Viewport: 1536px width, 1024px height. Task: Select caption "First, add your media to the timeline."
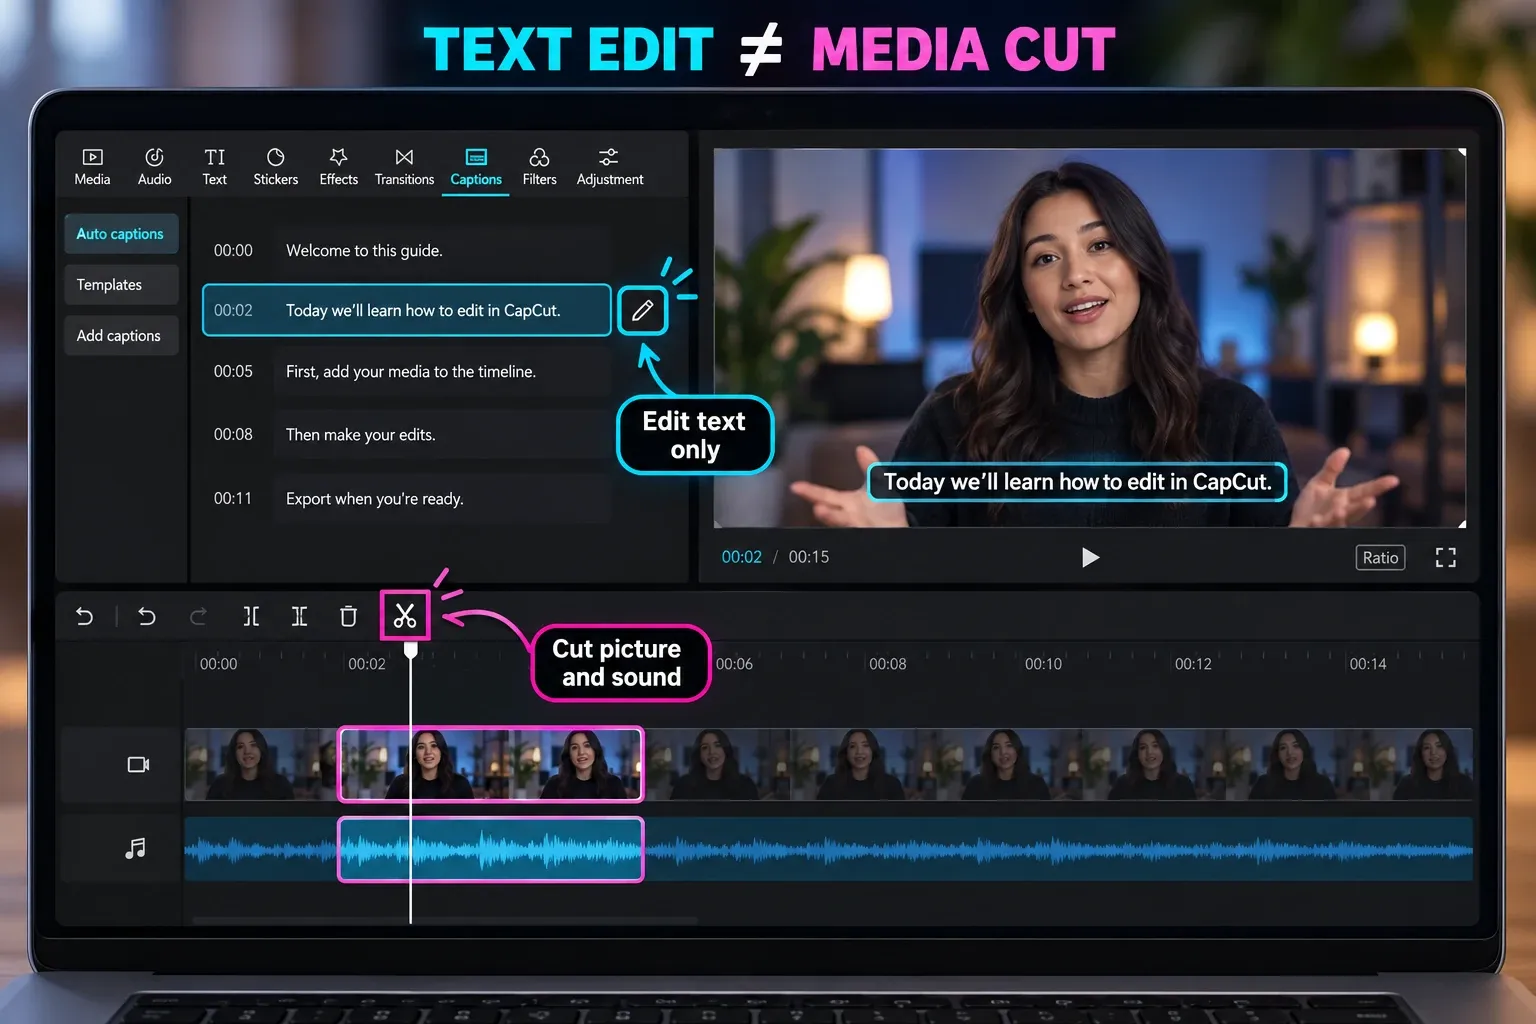(407, 371)
